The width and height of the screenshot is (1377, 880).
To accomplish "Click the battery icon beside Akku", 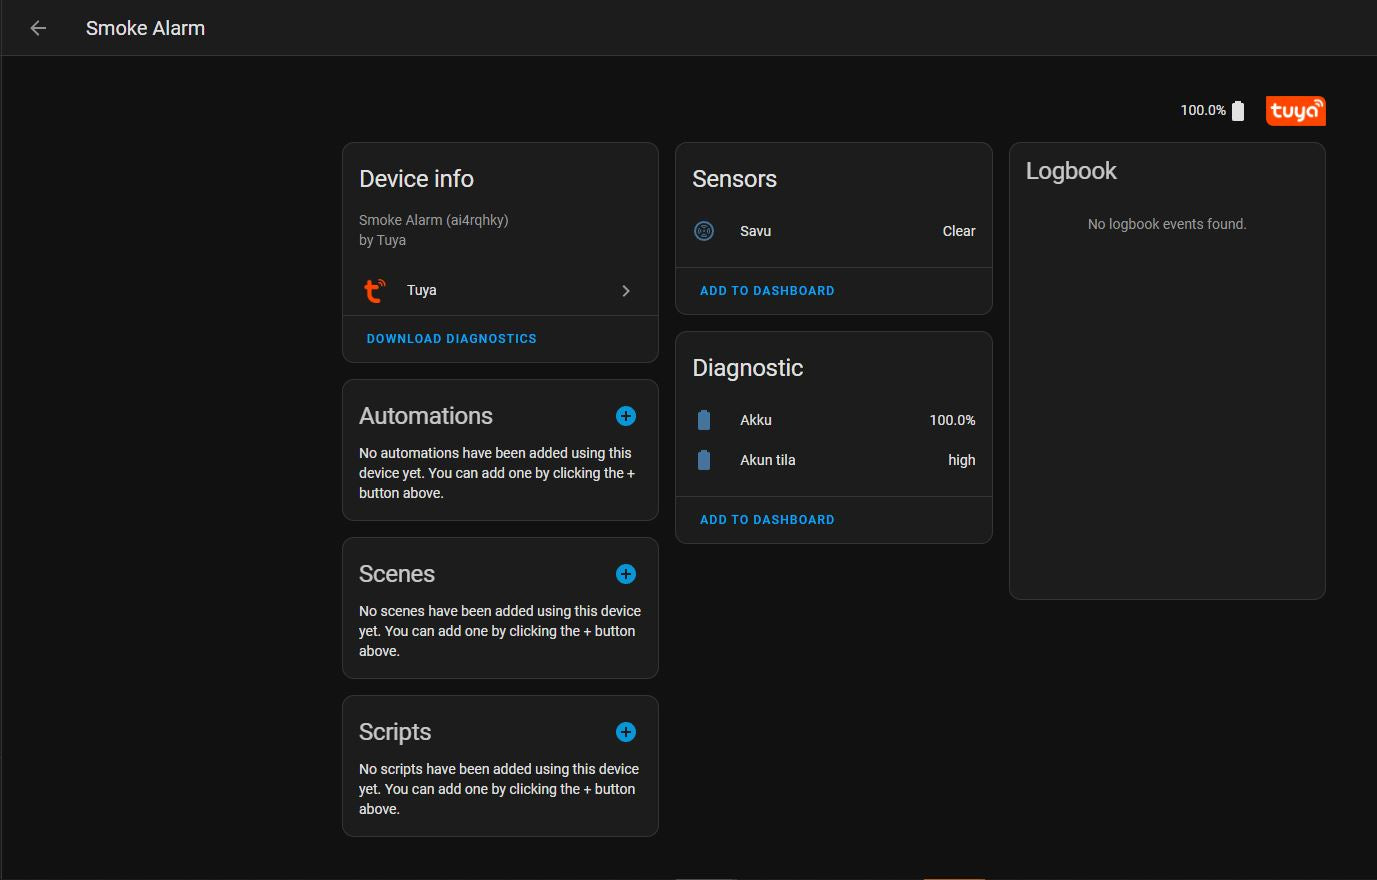I will pyautogui.click(x=704, y=420).
